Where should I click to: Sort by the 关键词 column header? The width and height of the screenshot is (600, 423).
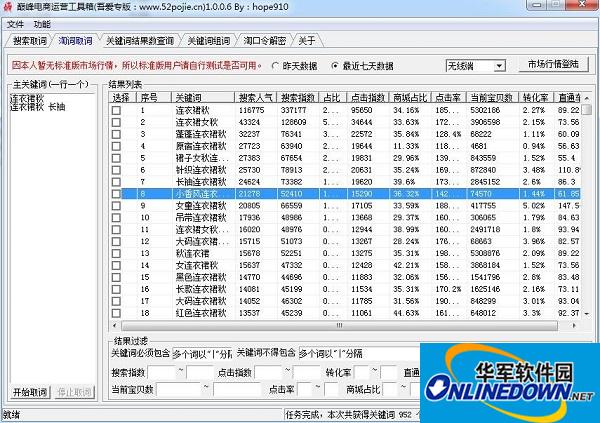(203, 98)
